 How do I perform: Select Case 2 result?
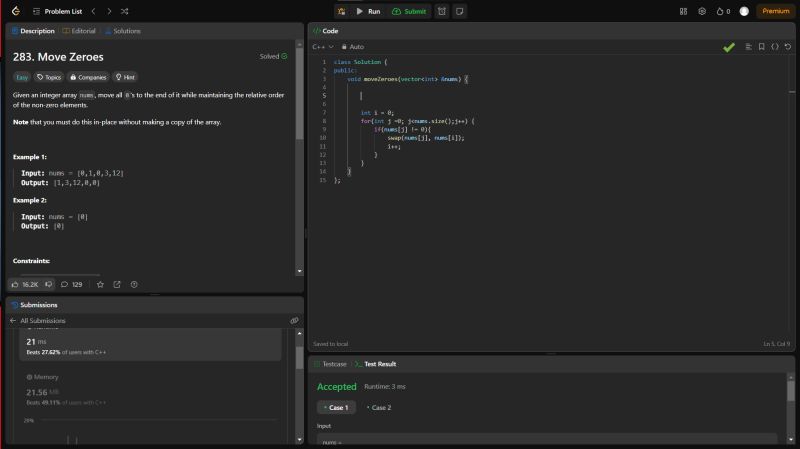point(379,408)
